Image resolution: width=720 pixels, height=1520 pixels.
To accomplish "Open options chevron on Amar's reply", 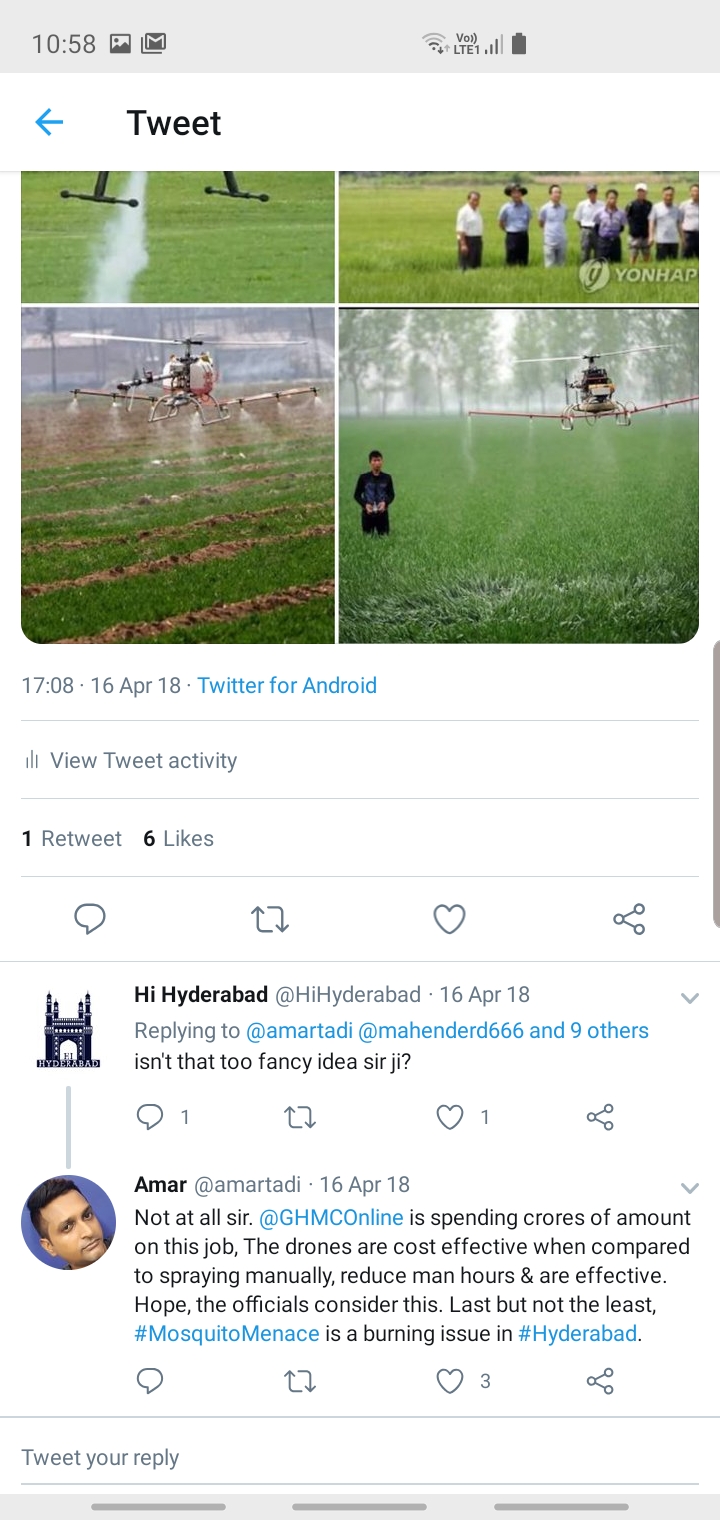I will tap(689, 1187).
